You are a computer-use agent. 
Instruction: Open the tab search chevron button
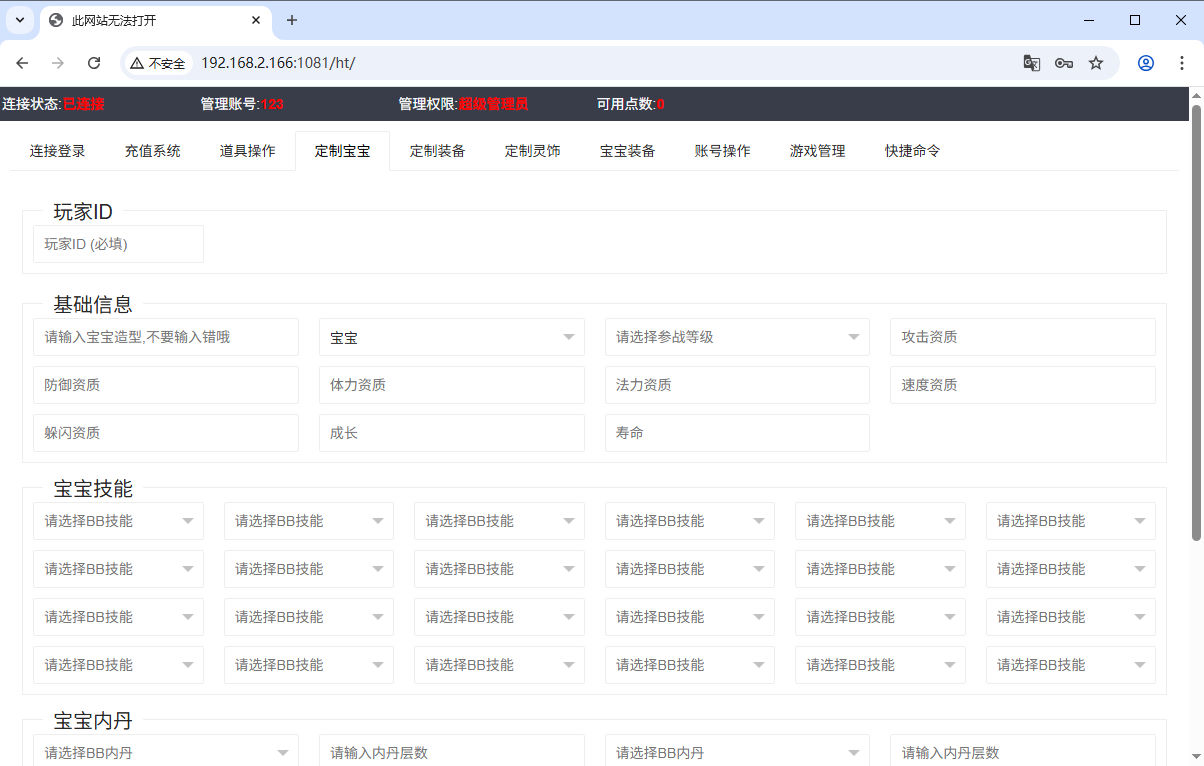point(19,20)
